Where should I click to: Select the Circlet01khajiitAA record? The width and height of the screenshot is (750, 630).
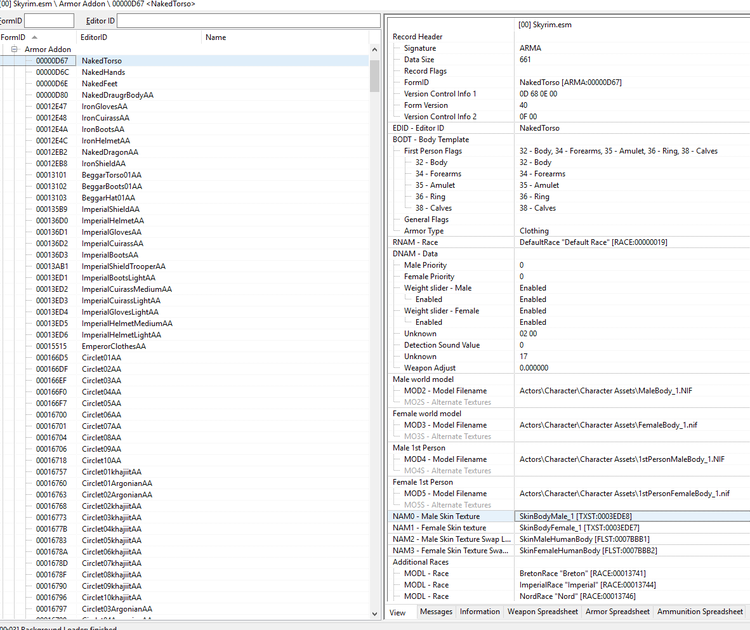coord(111,472)
